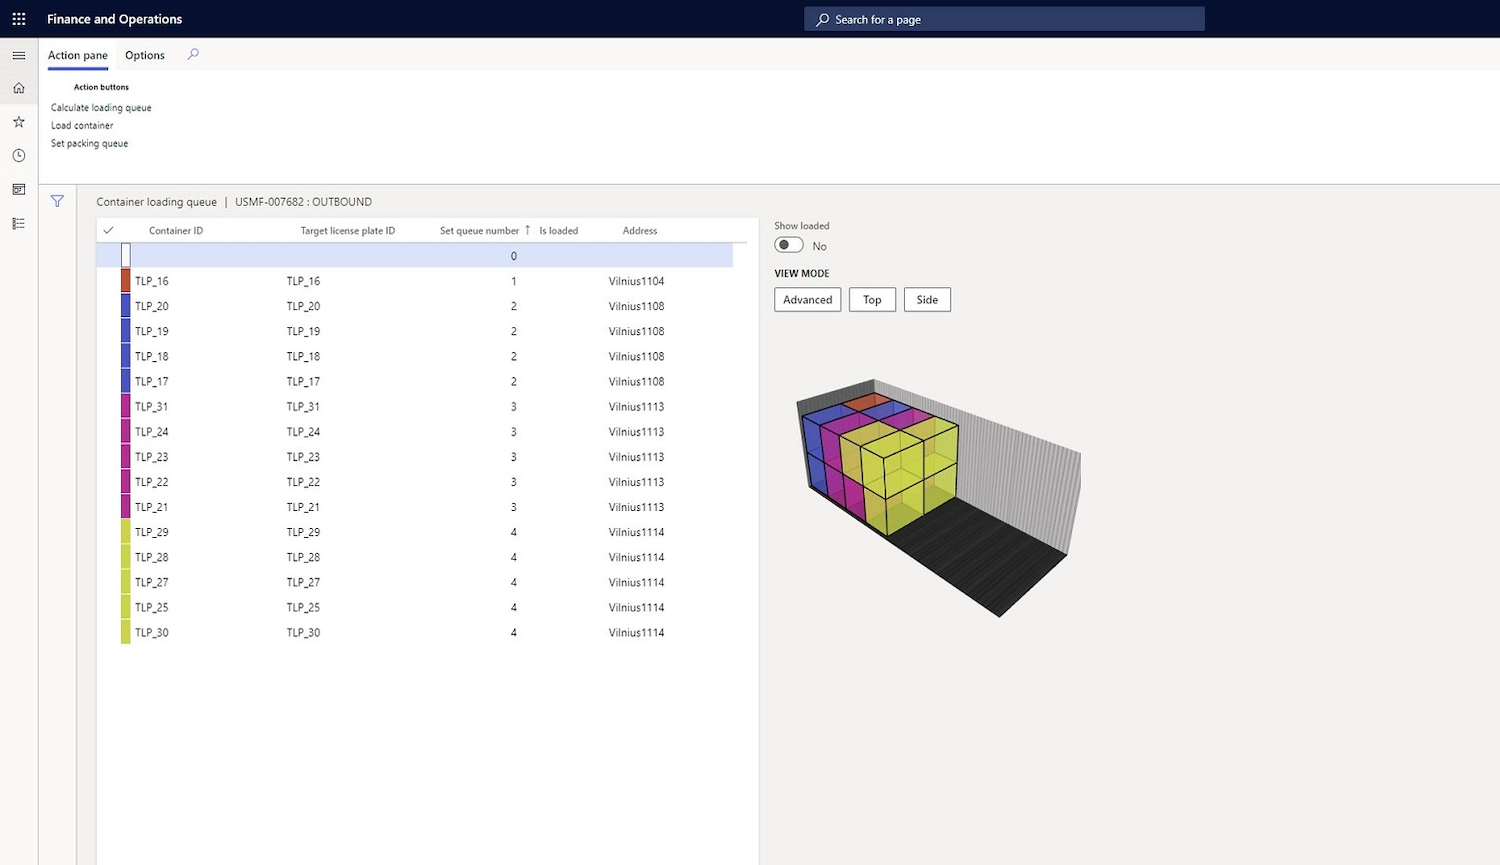This screenshot has height=865, width=1500.
Task: Go to Home in left sidebar
Action: coord(19,89)
